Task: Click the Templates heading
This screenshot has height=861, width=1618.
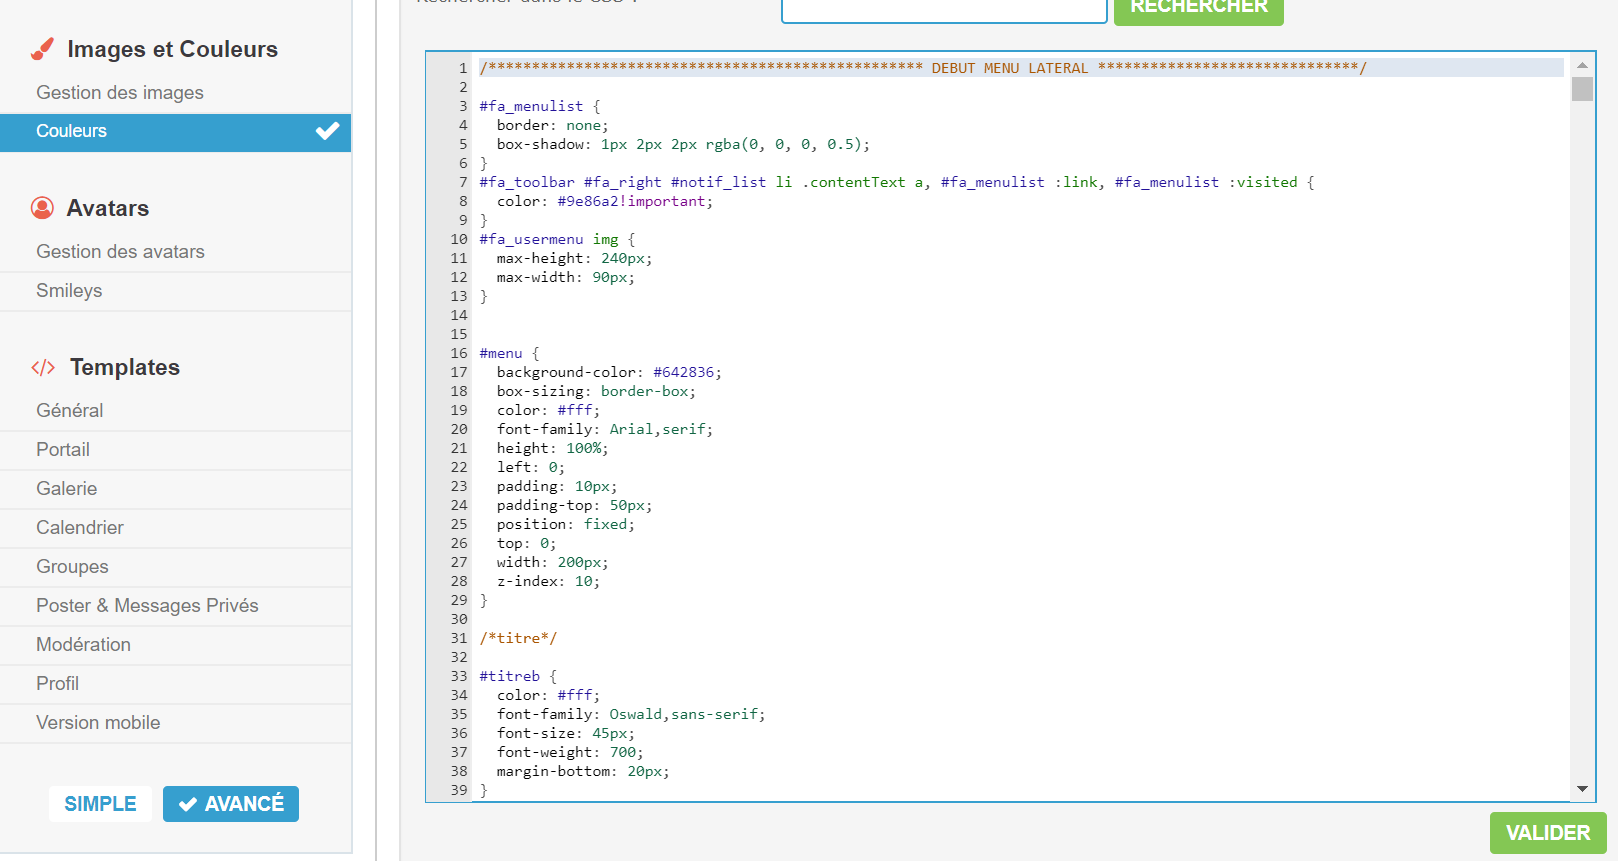Action: (125, 367)
